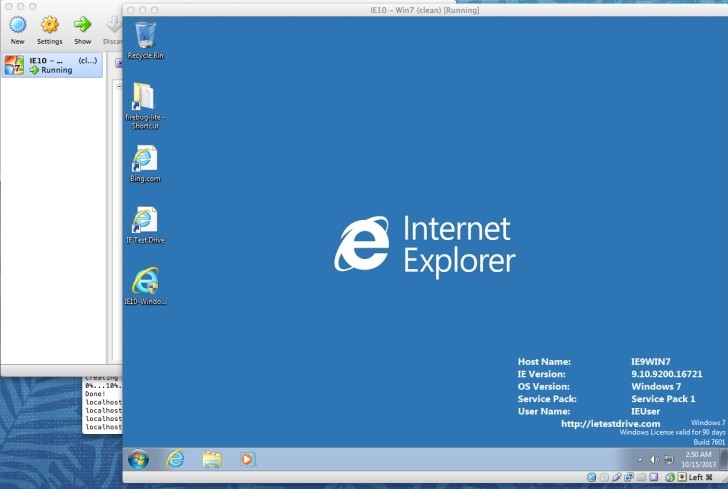
Task: Show hidden tray icons arrow in Windows tray
Action: [640, 460]
